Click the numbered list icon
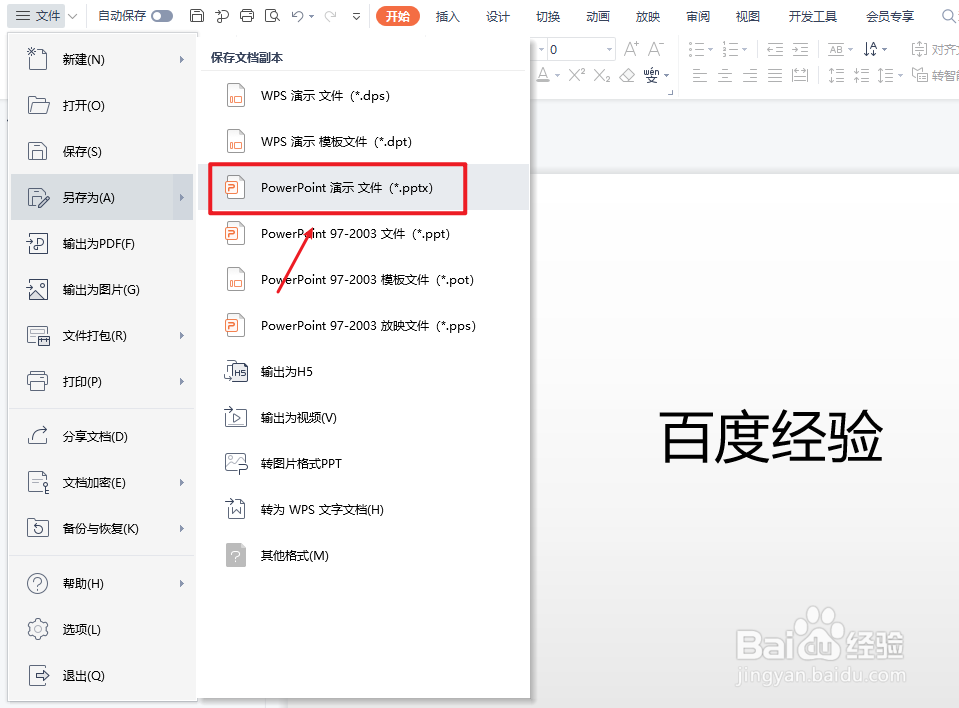This screenshot has height=708, width=959. click(730, 49)
